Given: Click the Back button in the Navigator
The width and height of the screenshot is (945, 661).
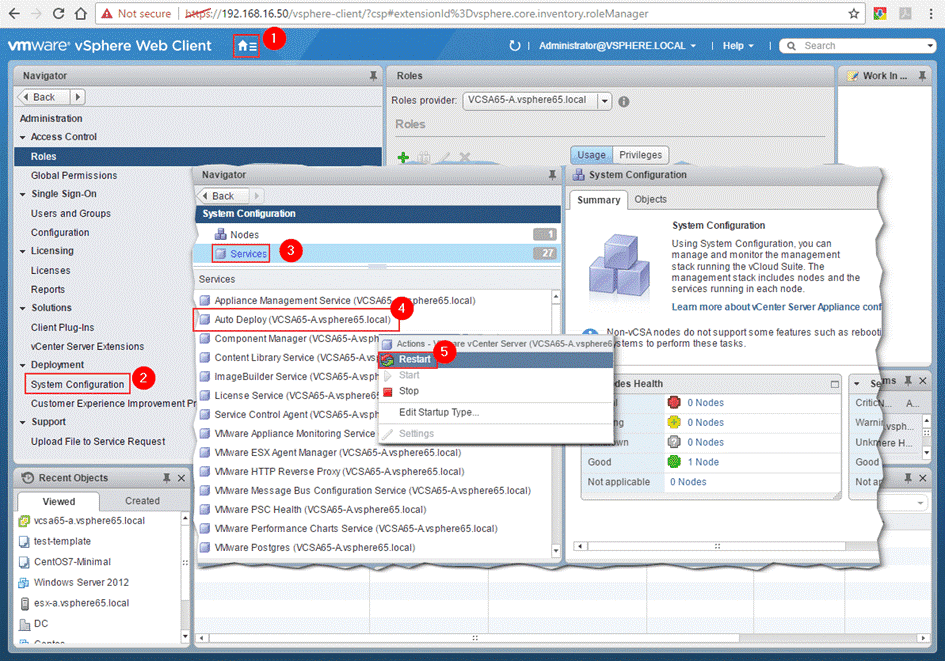Looking at the screenshot, I should click(42, 96).
